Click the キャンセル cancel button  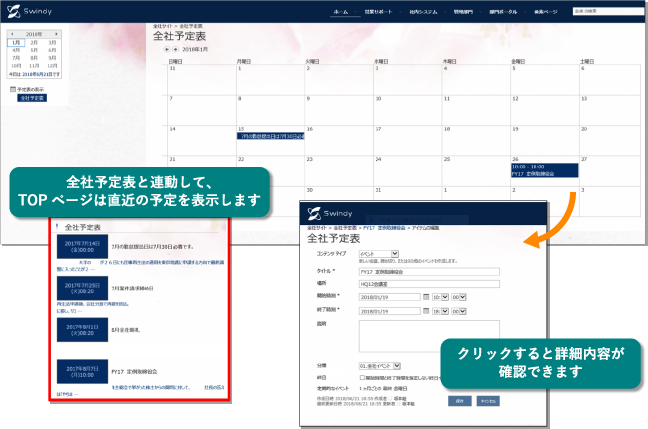tap(488, 401)
